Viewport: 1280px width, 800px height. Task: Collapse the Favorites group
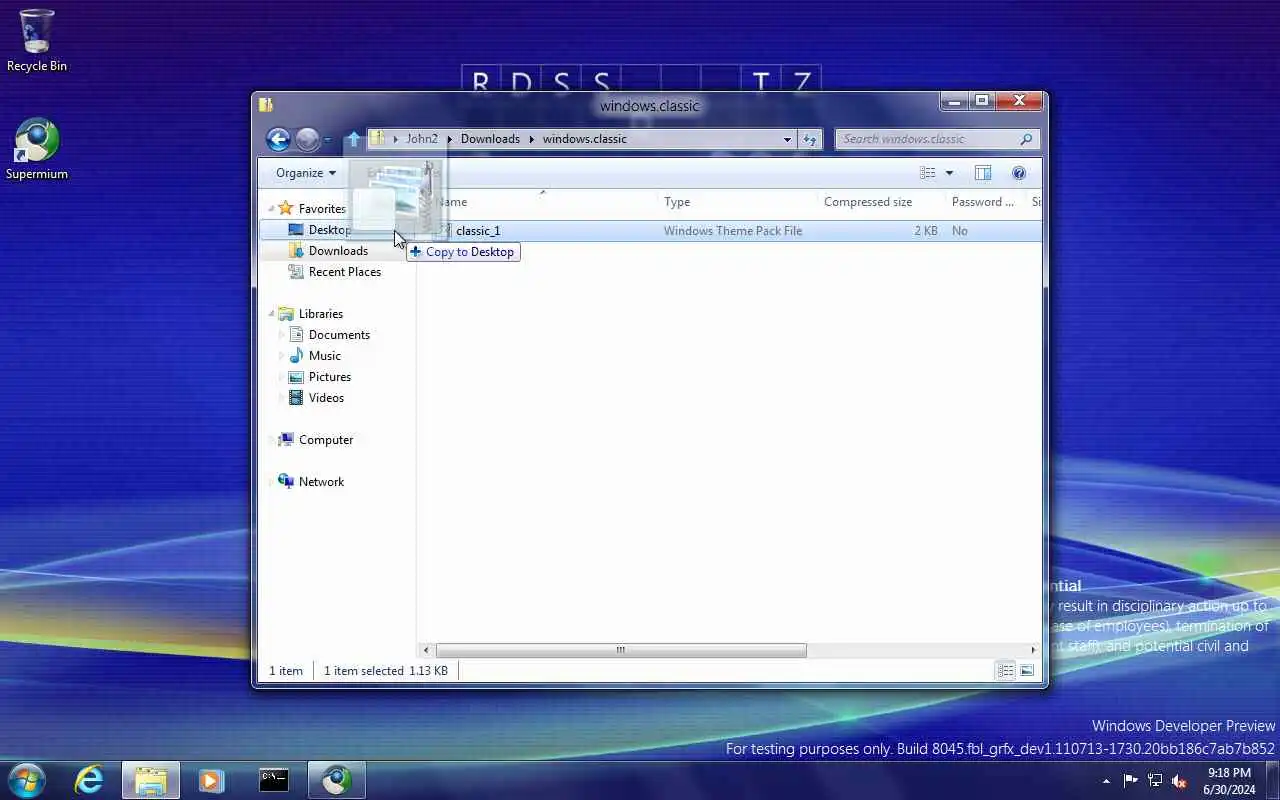pyautogui.click(x=270, y=209)
